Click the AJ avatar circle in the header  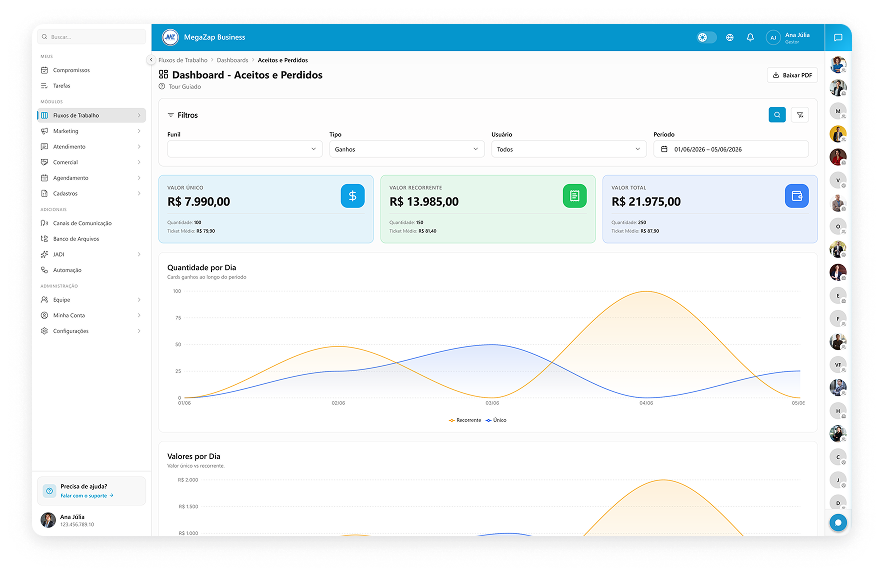[773, 37]
